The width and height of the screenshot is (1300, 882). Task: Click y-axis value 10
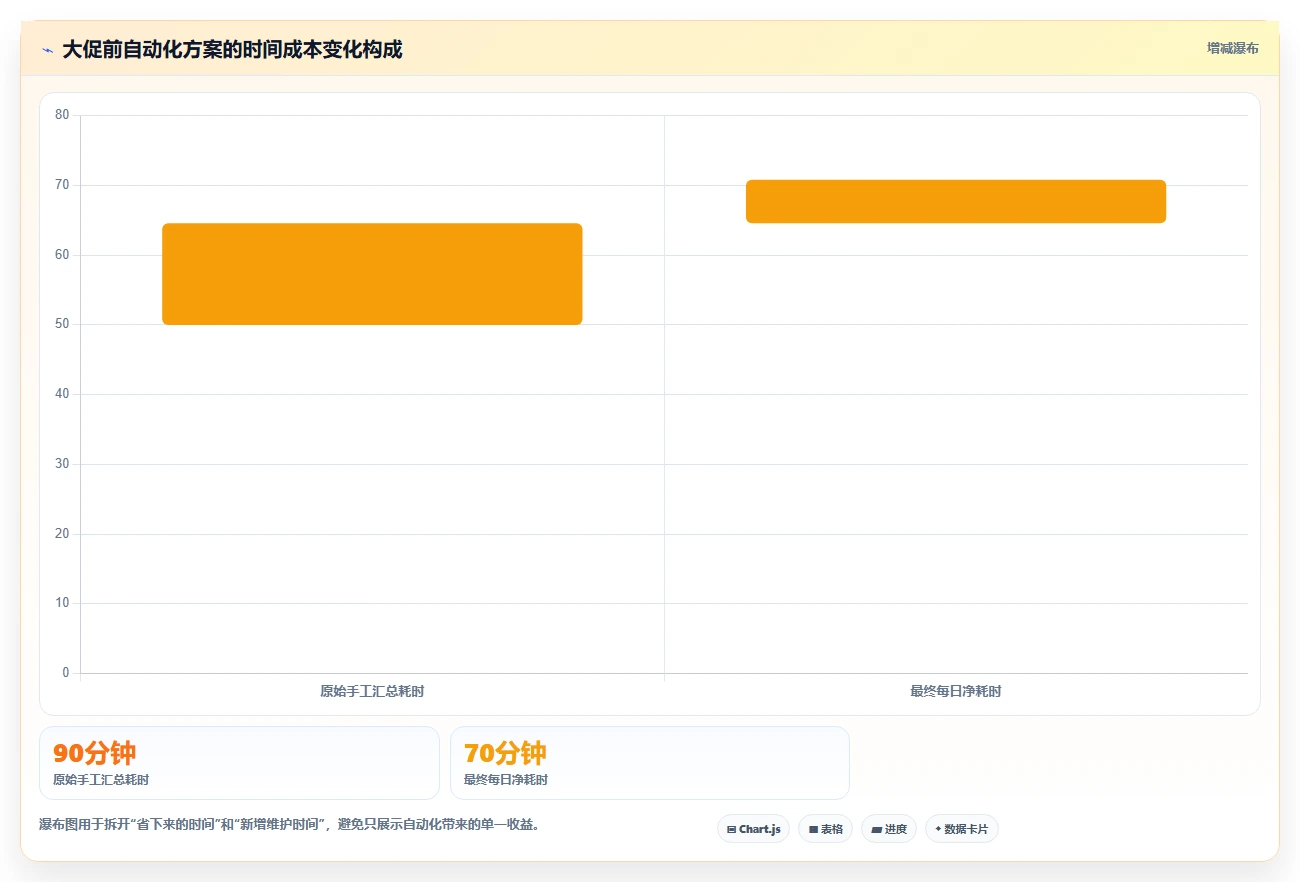[62, 603]
